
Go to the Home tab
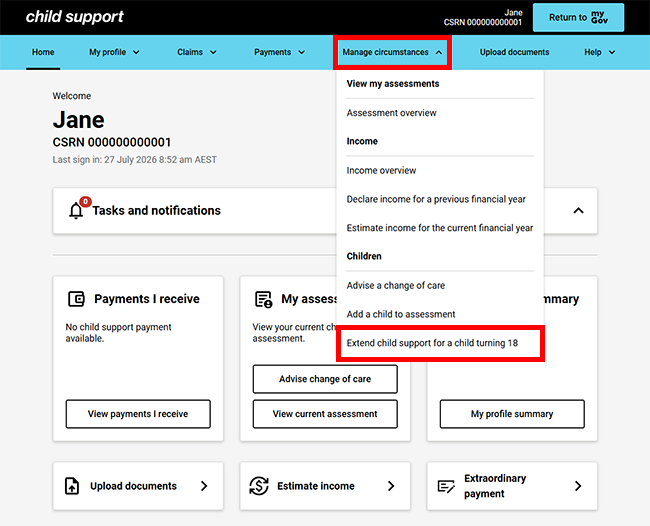click(43, 52)
